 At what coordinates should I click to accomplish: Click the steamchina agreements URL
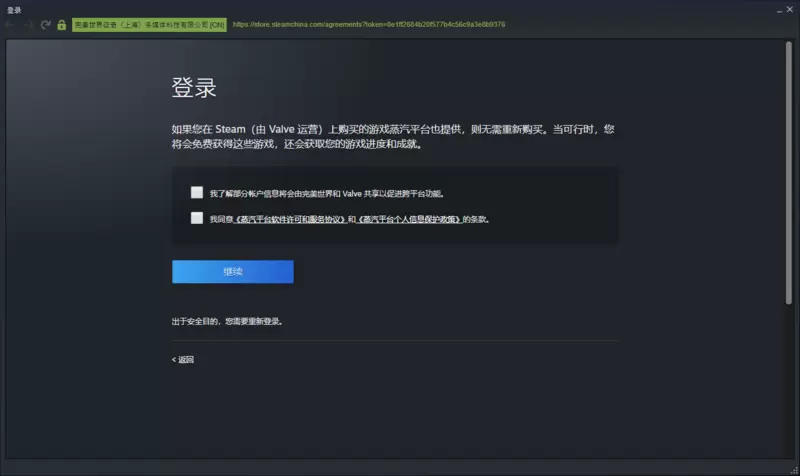click(x=369, y=24)
